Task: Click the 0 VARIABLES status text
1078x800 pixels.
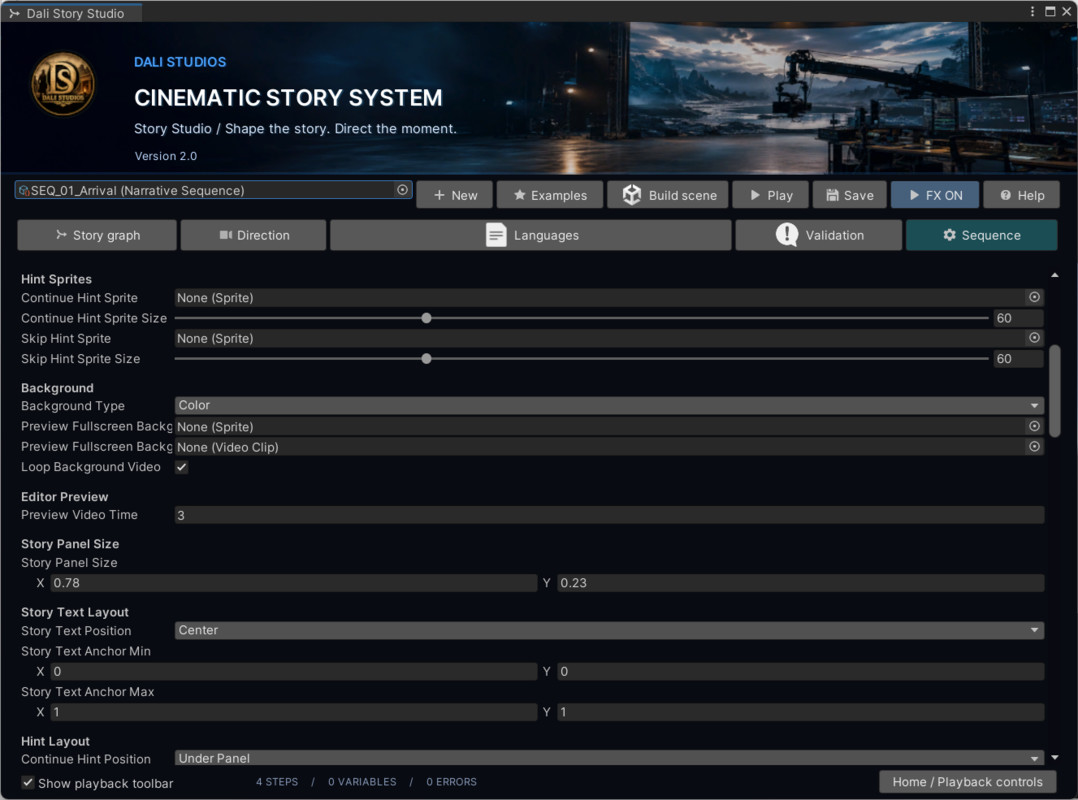Action: point(362,782)
